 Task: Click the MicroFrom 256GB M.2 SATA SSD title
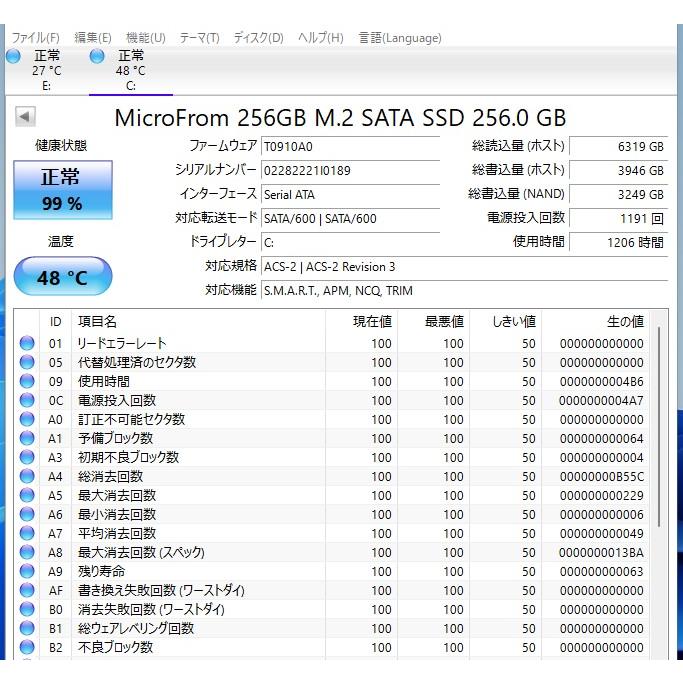coord(340,118)
